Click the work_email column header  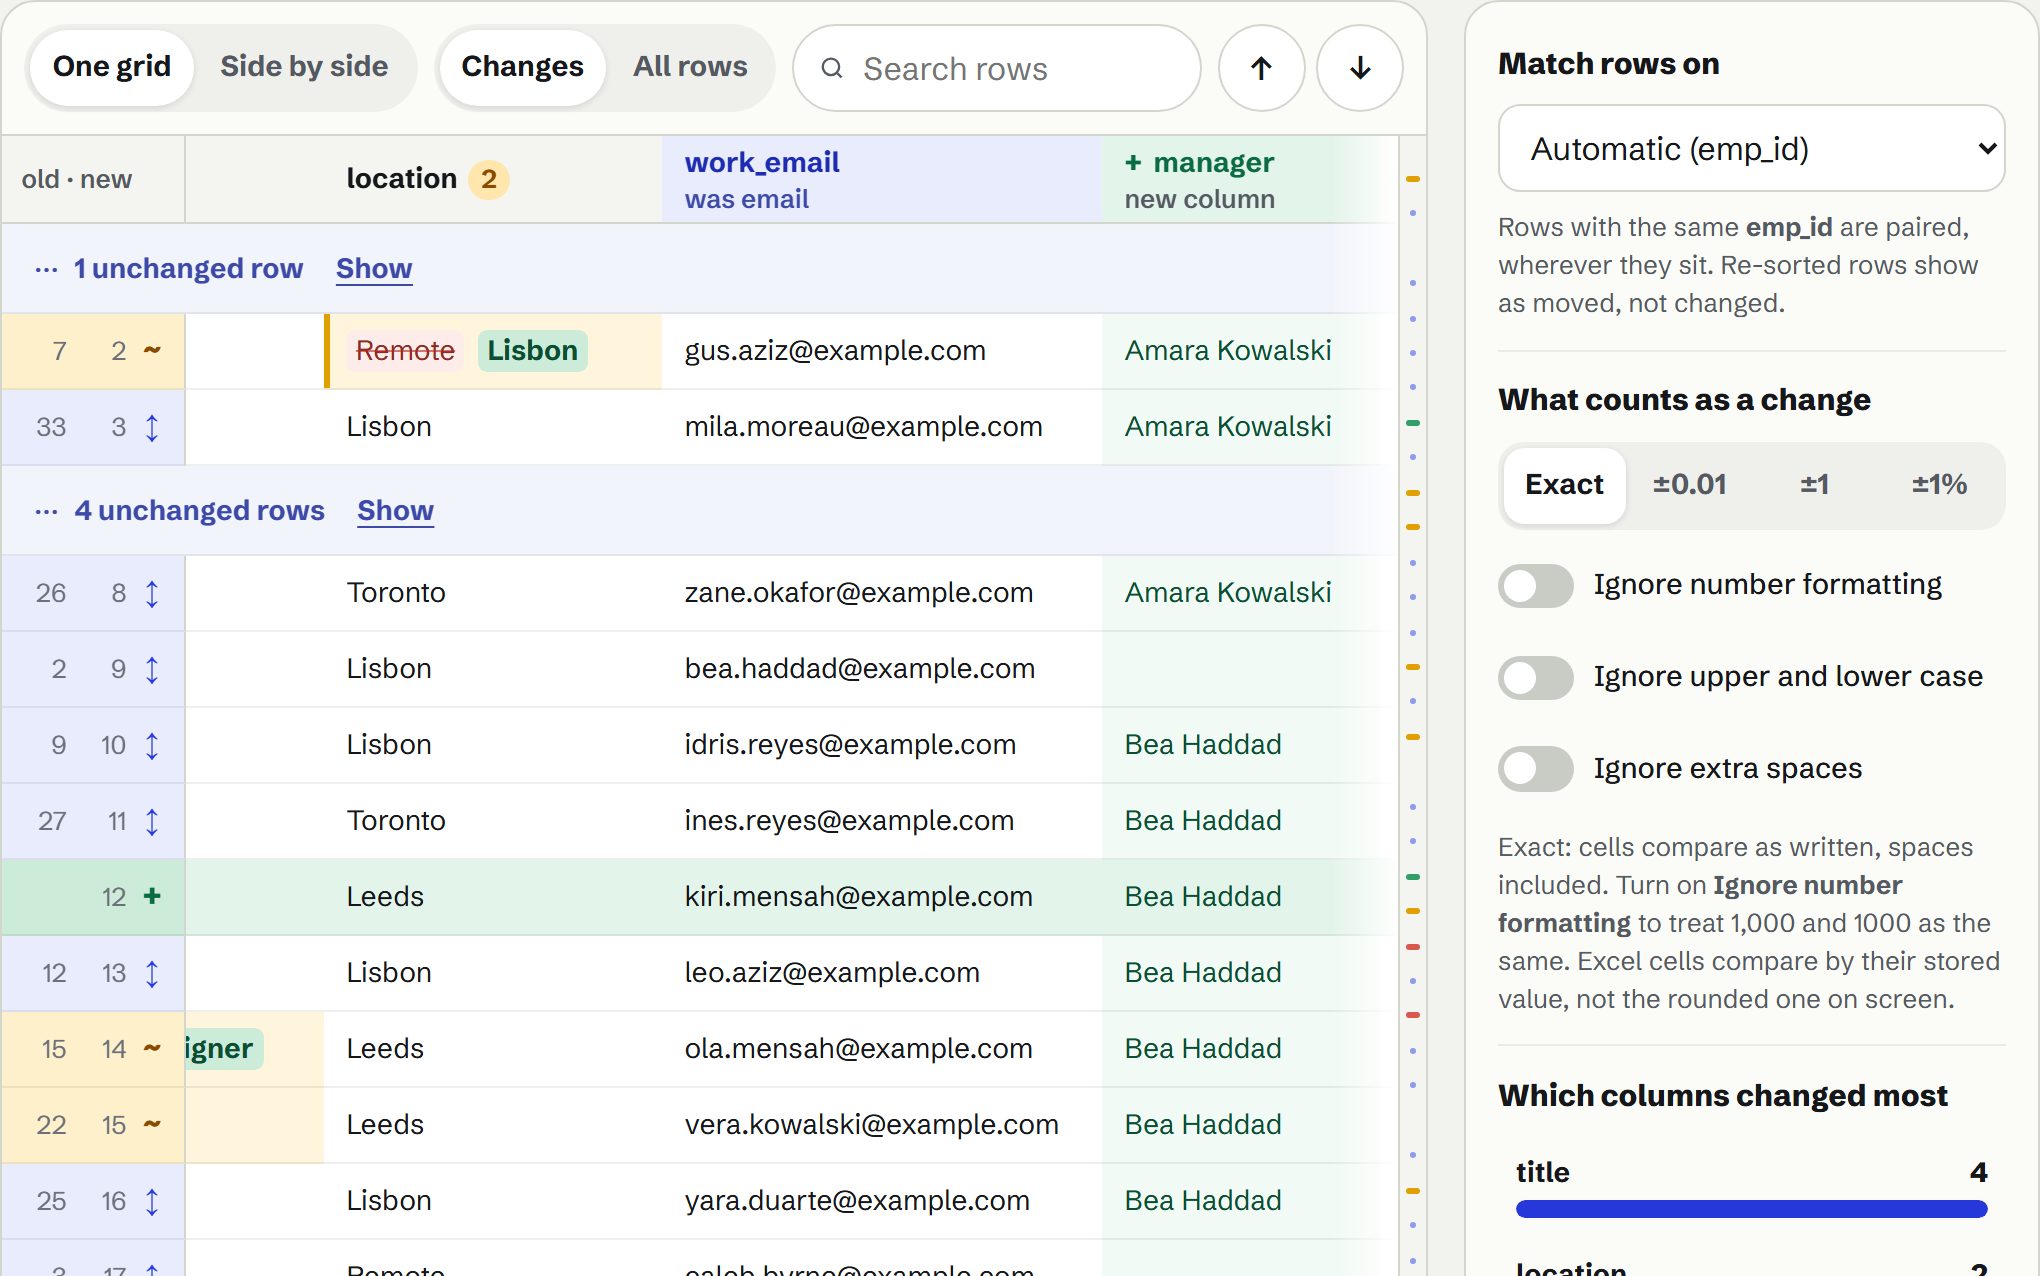(881, 179)
